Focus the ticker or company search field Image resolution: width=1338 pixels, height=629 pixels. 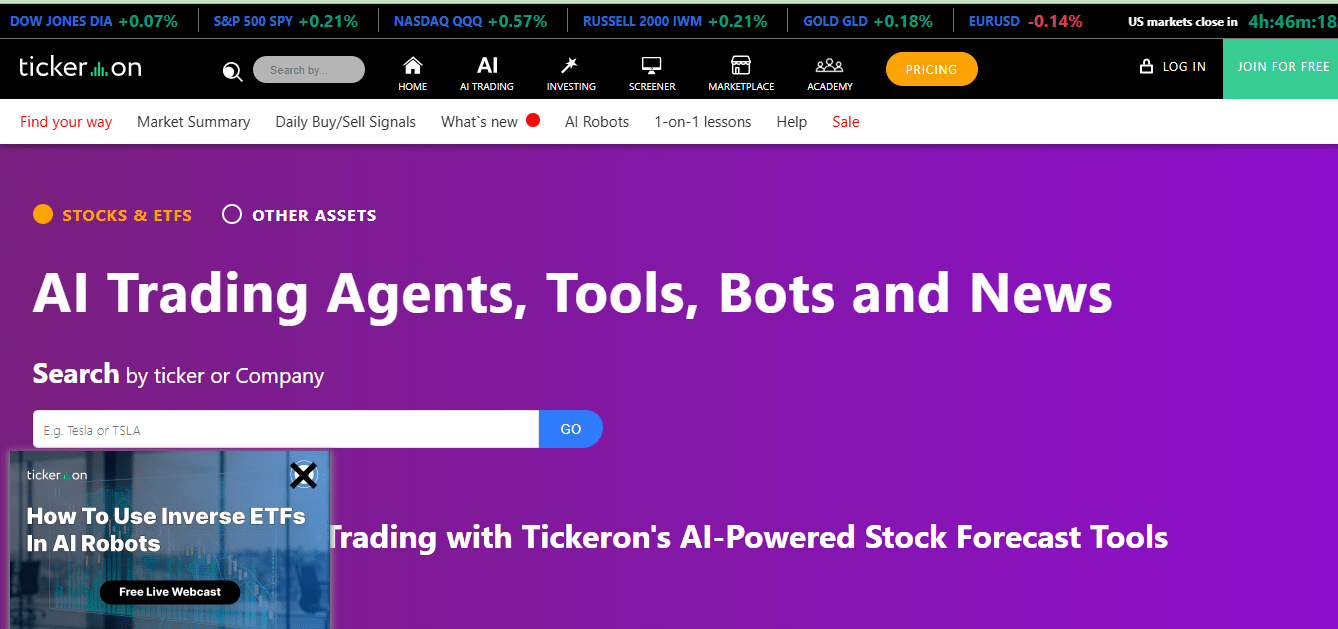tap(286, 429)
